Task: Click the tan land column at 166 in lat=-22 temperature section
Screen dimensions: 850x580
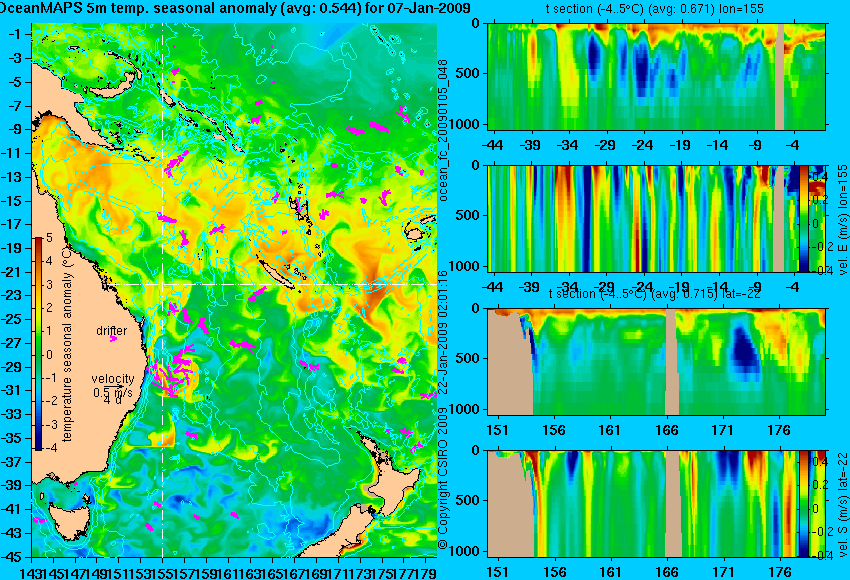Action: click(672, 362)
